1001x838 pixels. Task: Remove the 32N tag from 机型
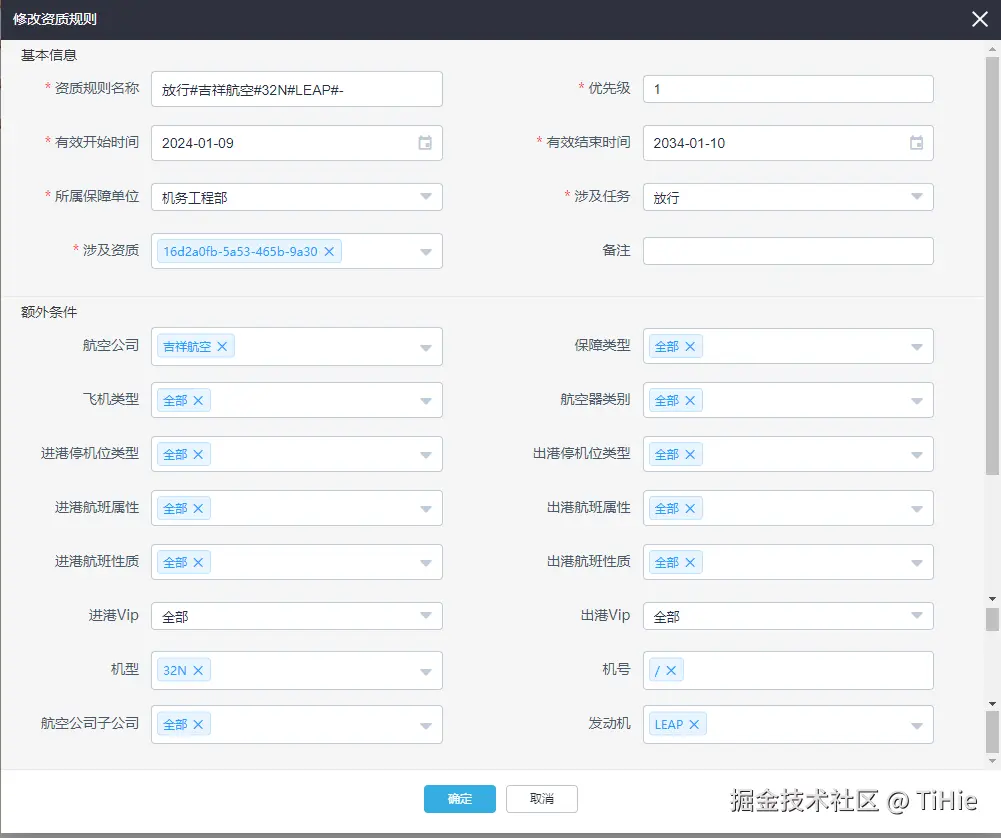point(199,670)
